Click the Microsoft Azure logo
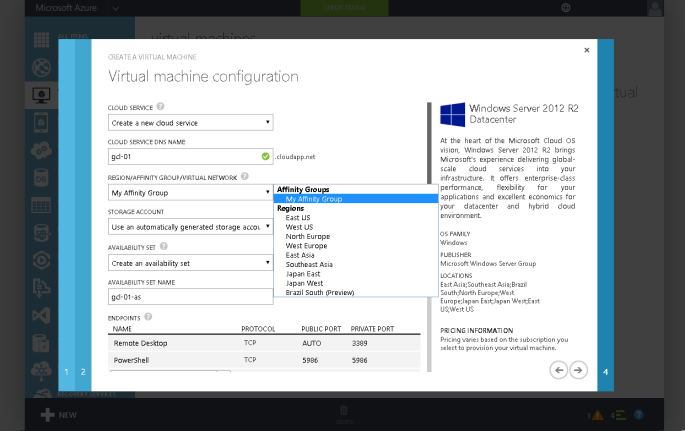 click(66, 8)
